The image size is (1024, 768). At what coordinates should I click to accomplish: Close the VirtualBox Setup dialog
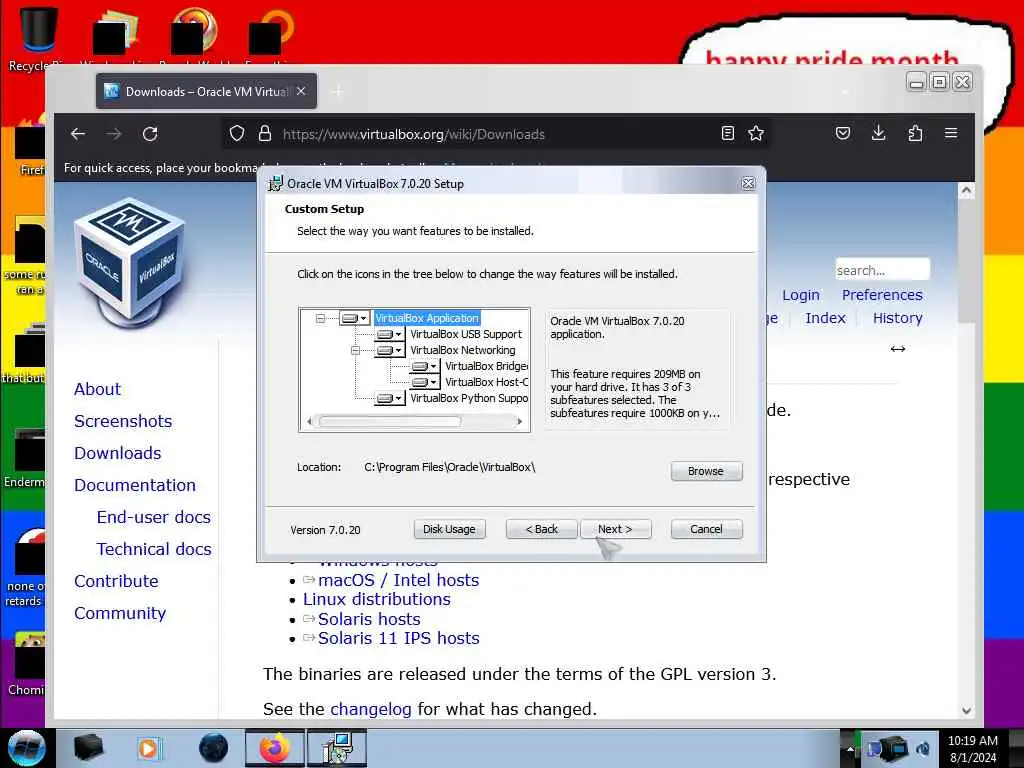pos(748,184)
